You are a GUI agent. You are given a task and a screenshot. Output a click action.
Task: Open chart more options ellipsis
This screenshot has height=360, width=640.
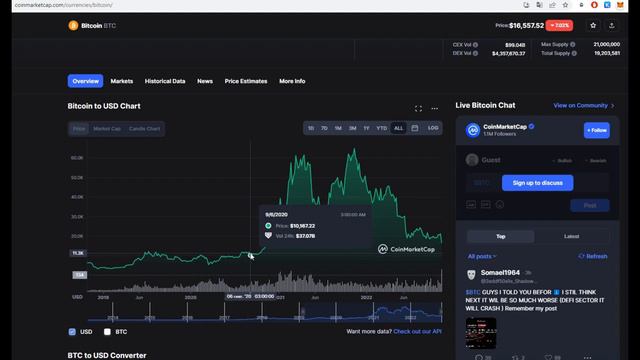(434, 109)
